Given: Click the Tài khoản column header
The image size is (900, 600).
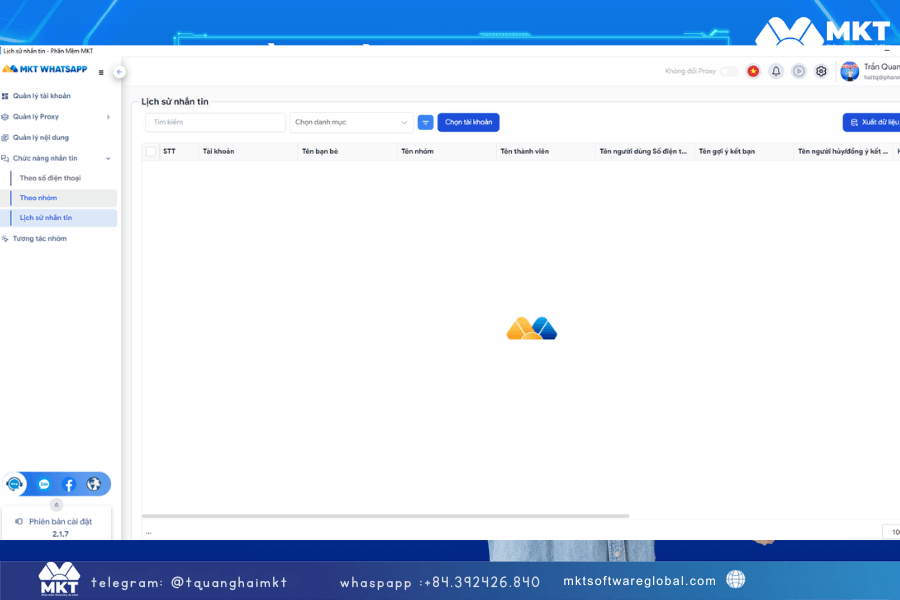Looking at the screenshot, I should (218, 152).
